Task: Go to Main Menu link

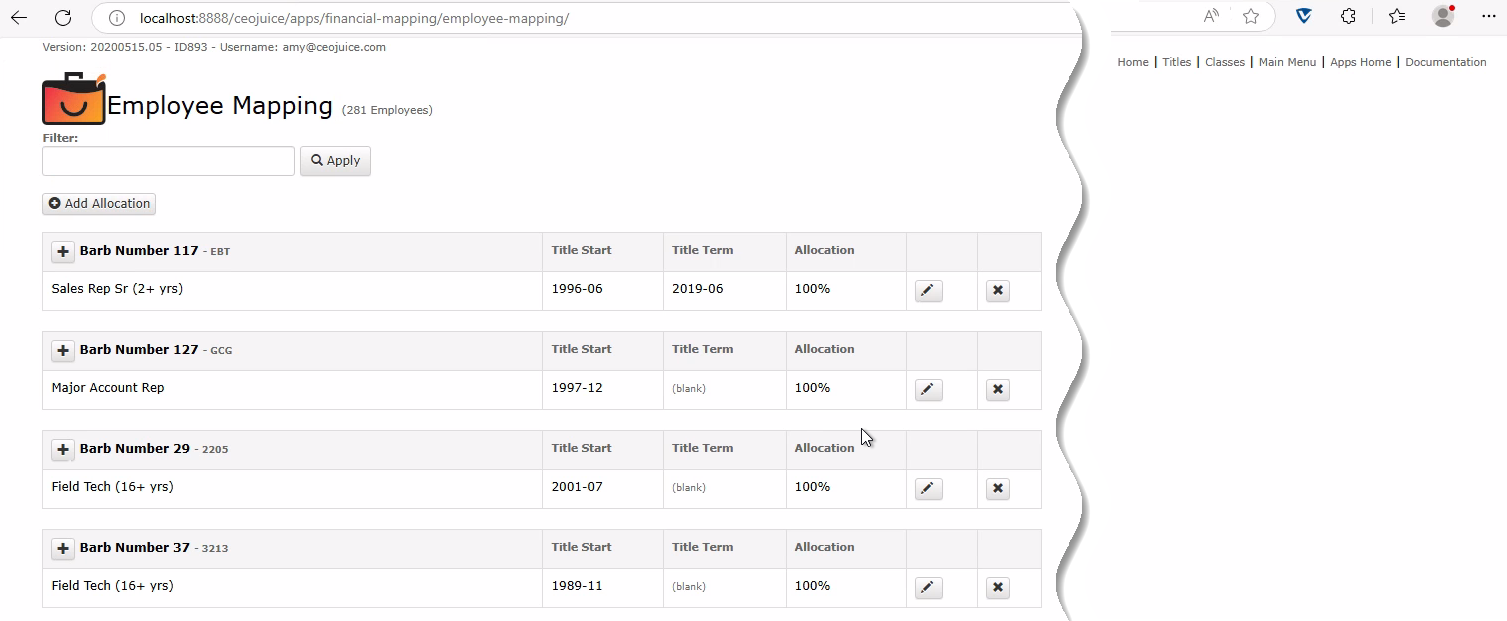Action: 1287,62
